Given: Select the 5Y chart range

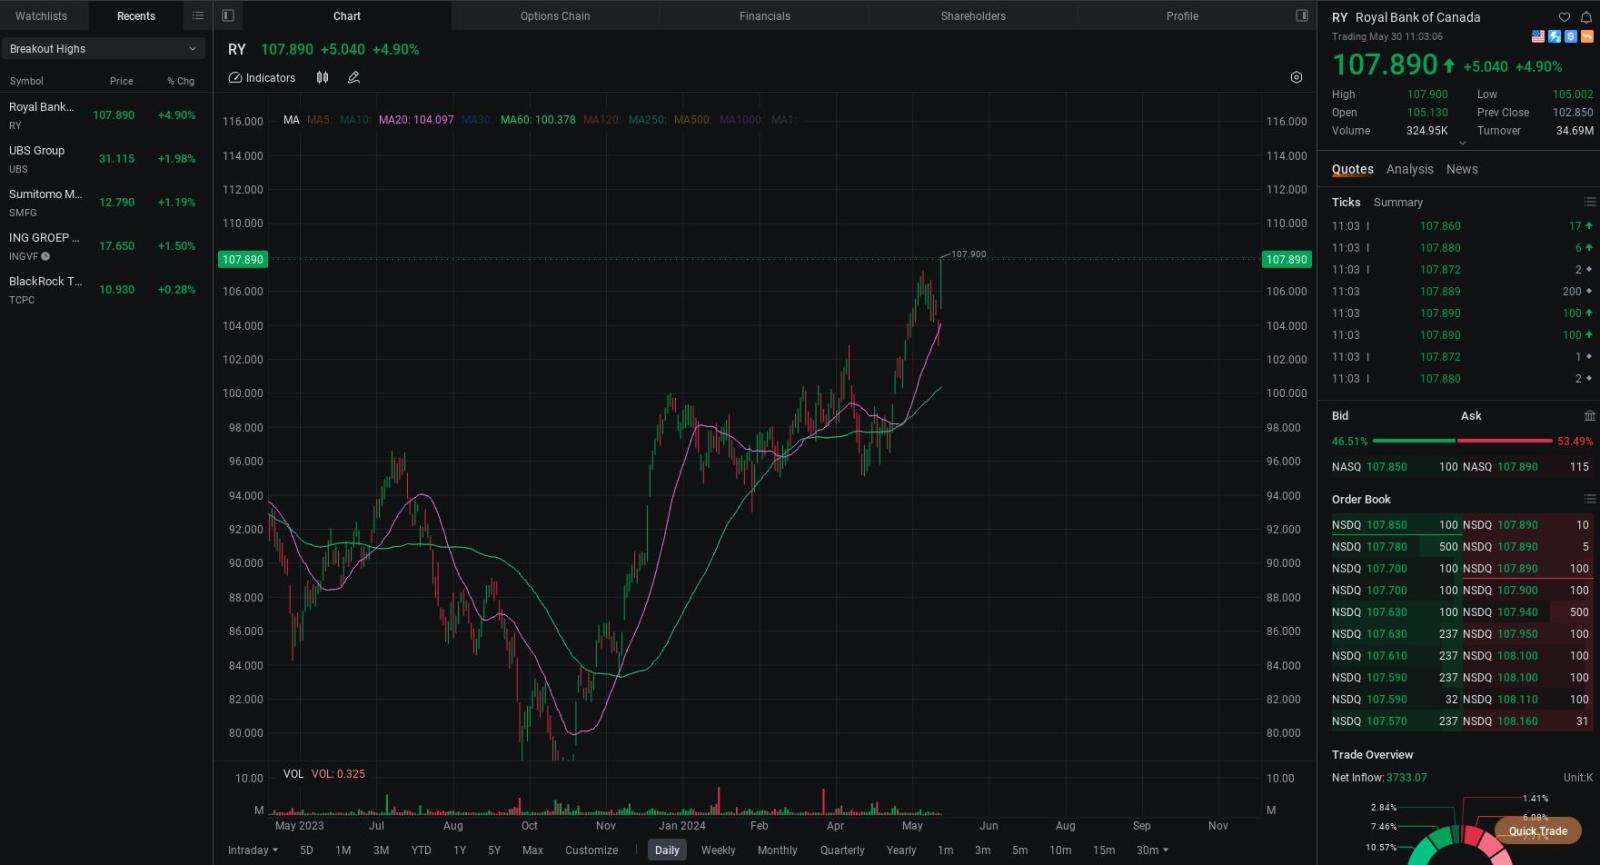Looking at the screenshot, I should point(494,850).
